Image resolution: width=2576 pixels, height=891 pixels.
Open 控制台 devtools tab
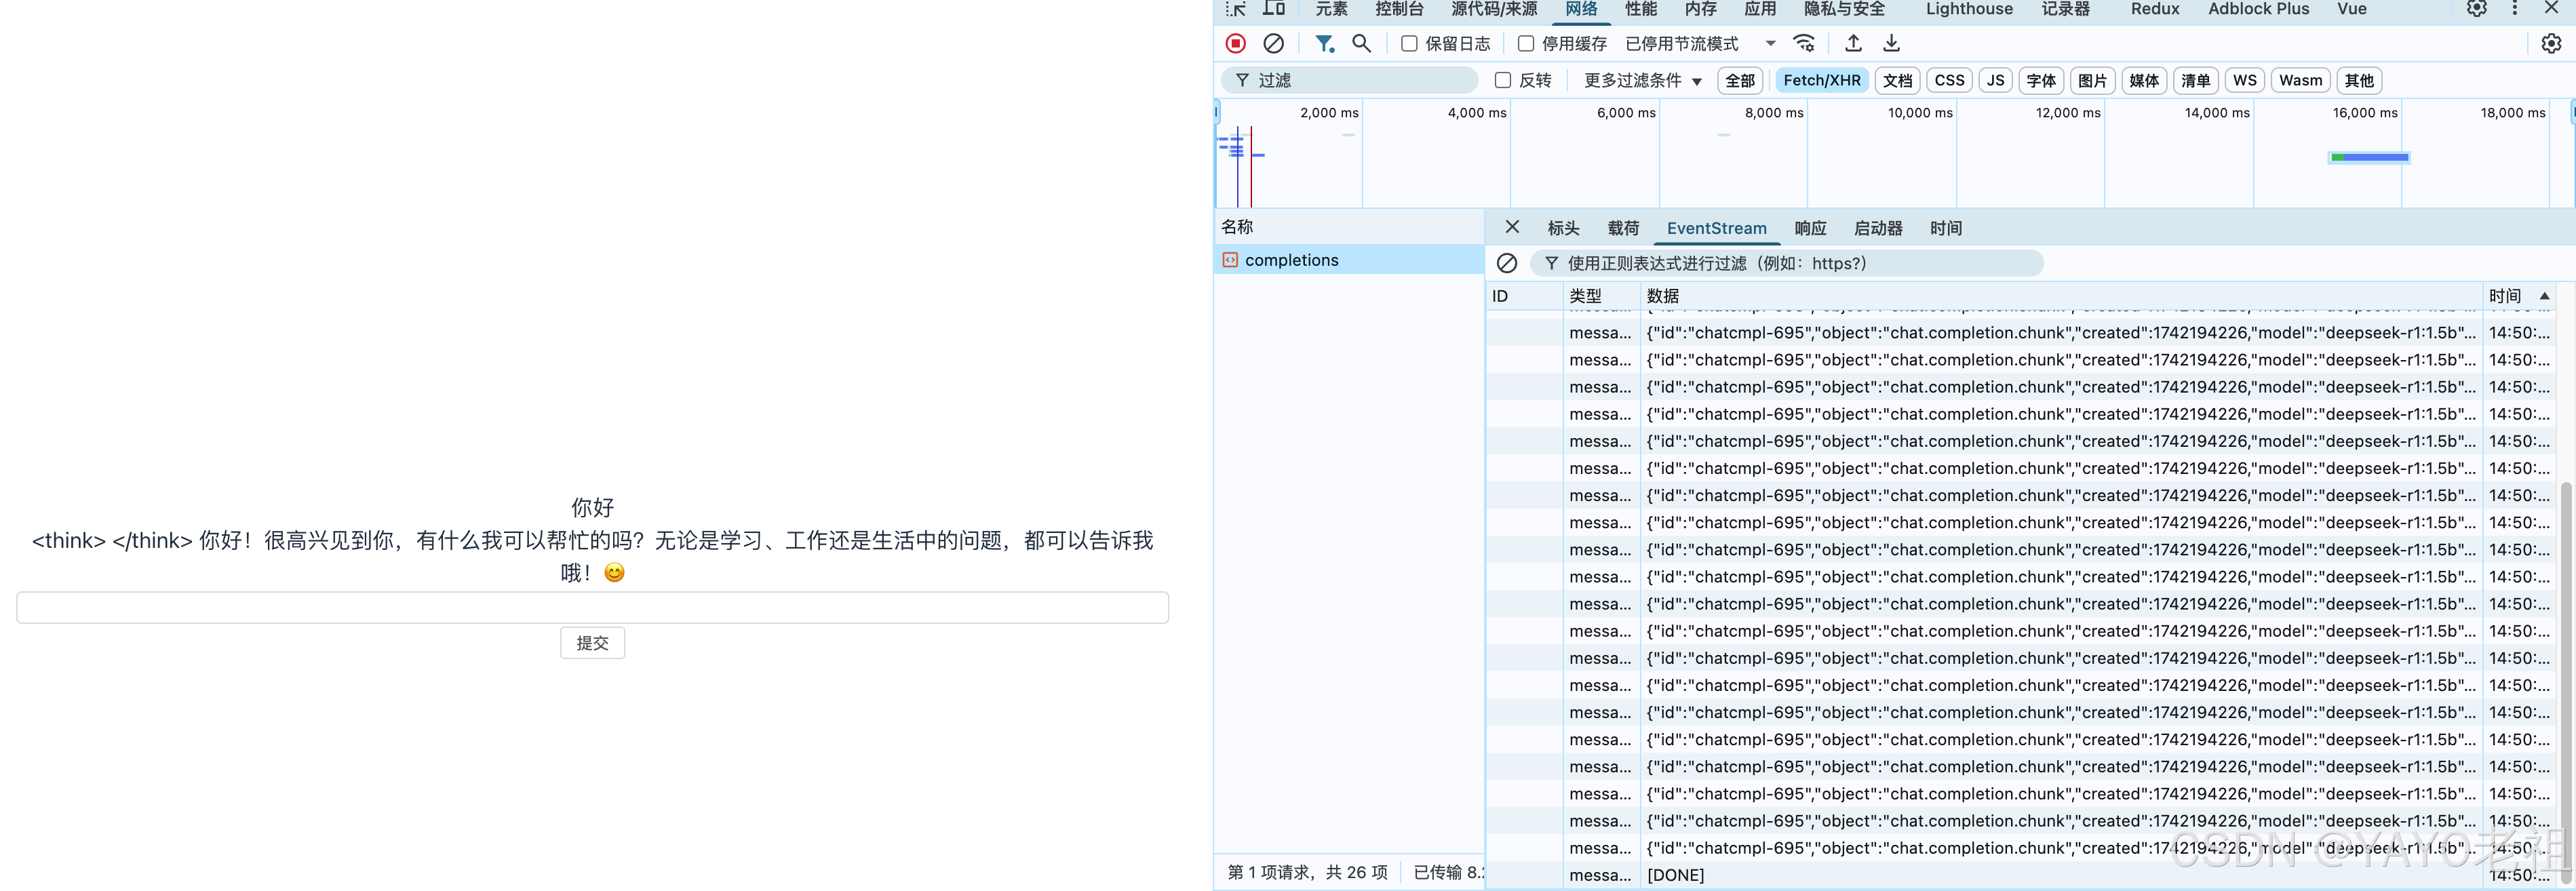coord(1399,9)
